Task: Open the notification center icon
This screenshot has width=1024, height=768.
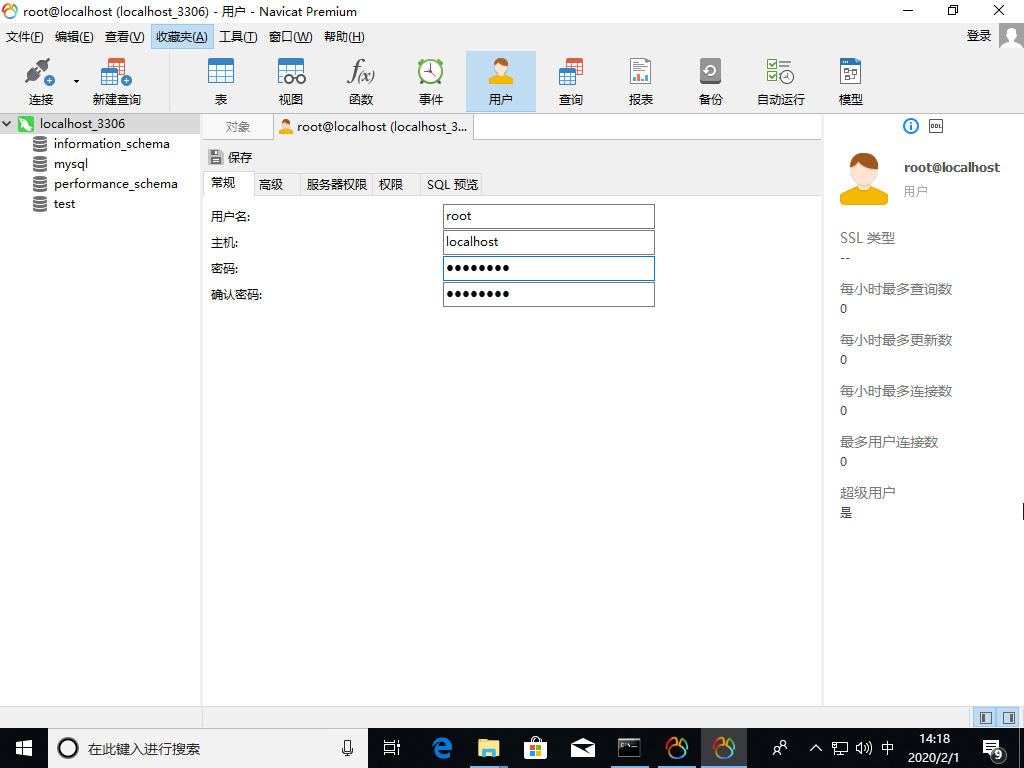Action: pyautogui.click(x=993, y=749)
